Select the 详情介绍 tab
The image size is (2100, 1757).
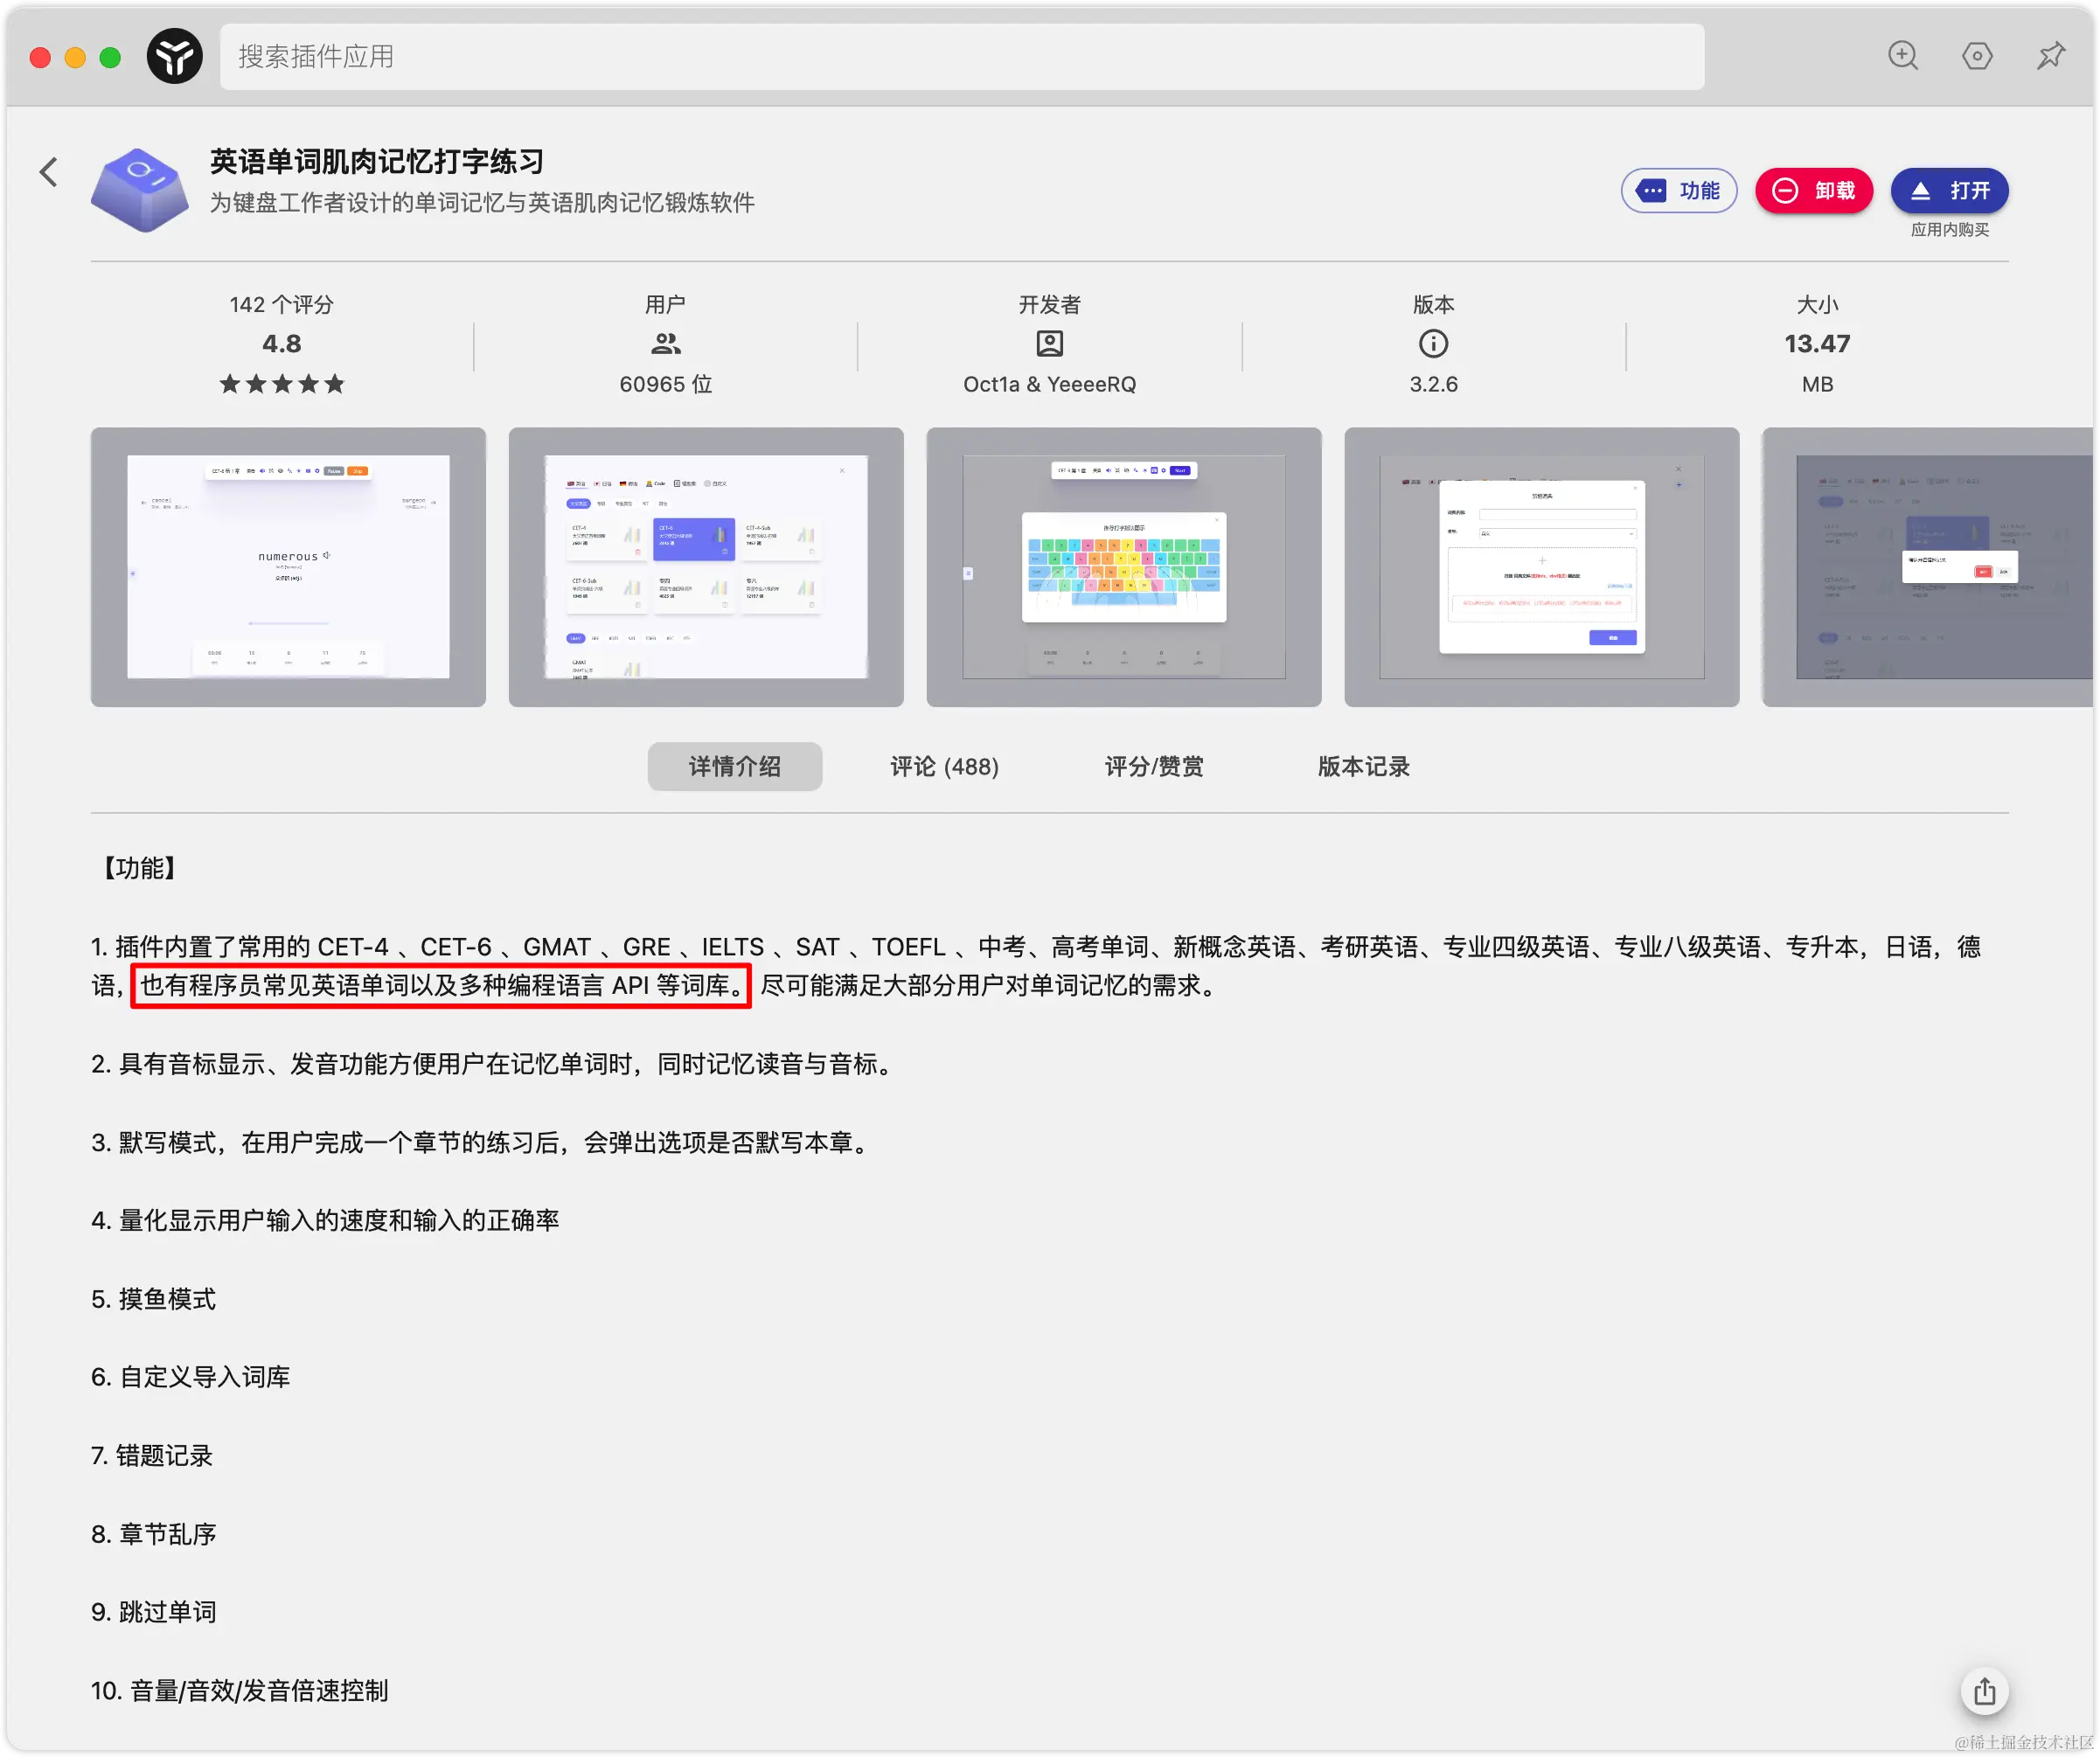(735, 766)
